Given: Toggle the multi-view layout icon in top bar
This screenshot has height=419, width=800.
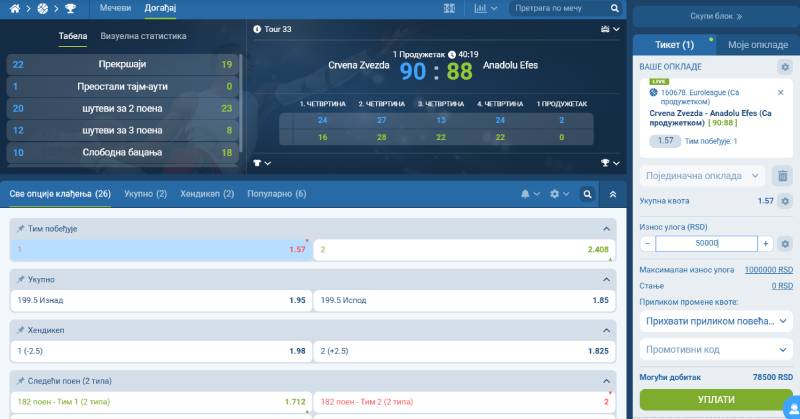Looking at the screenshot, I should (449, 8).
